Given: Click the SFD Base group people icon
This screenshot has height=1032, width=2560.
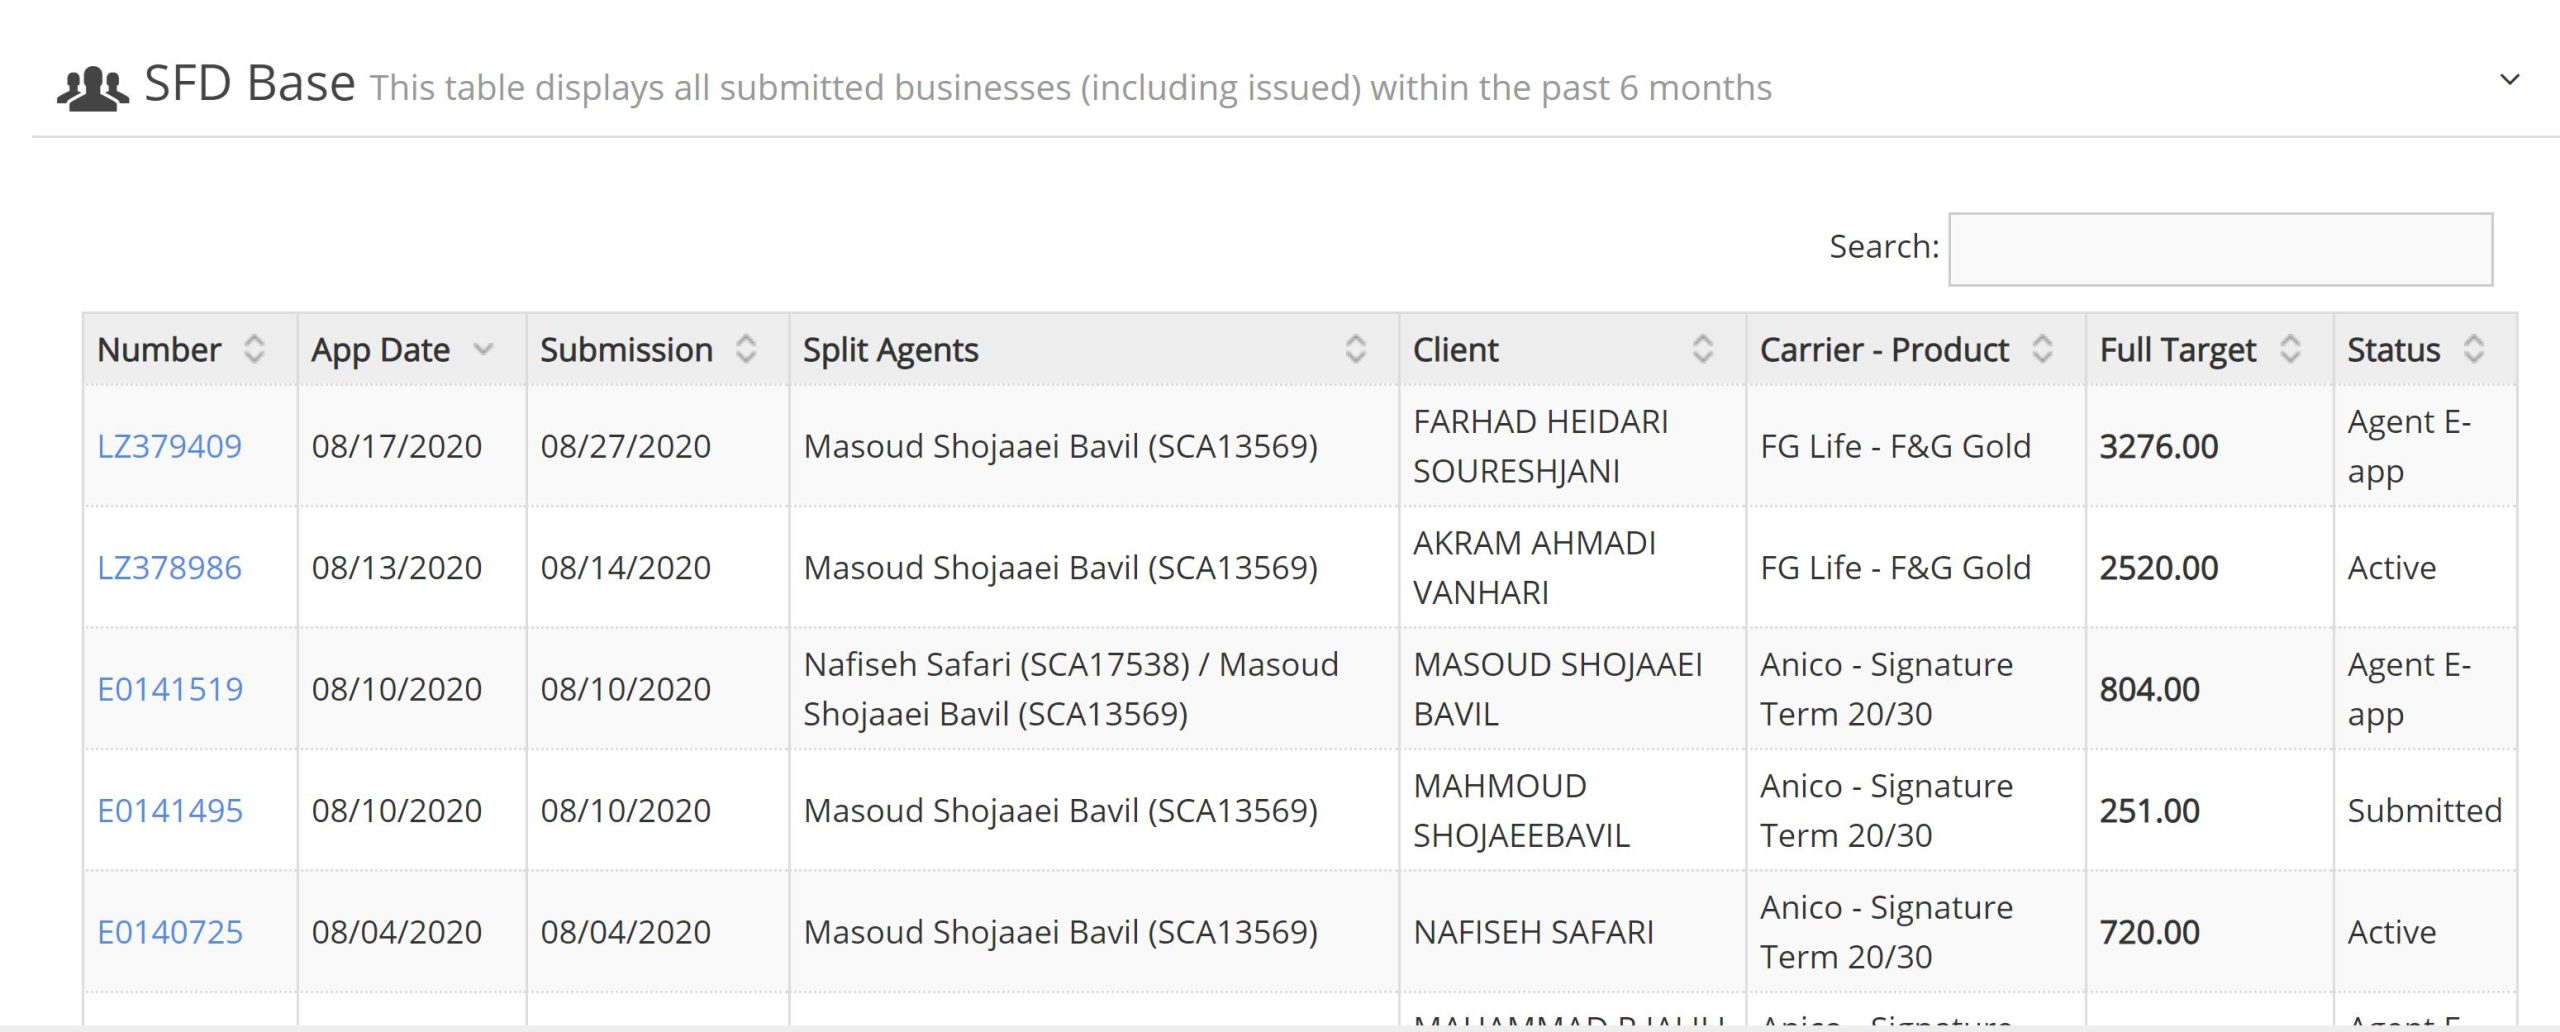Looking at the screenshot, I should point(92,88).
